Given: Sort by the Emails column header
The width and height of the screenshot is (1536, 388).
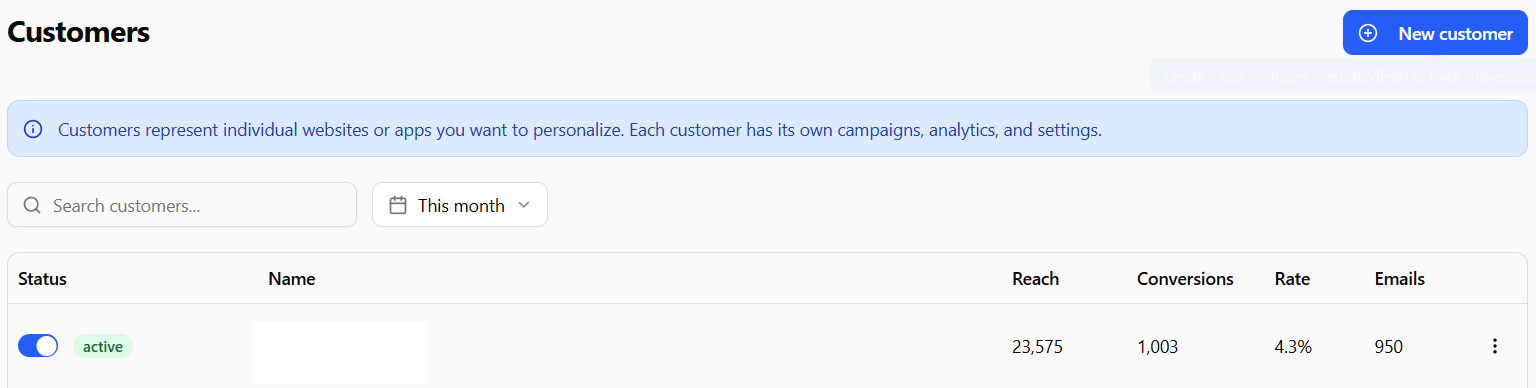Looking at the screenshot, I should [x=1400, y=279].
